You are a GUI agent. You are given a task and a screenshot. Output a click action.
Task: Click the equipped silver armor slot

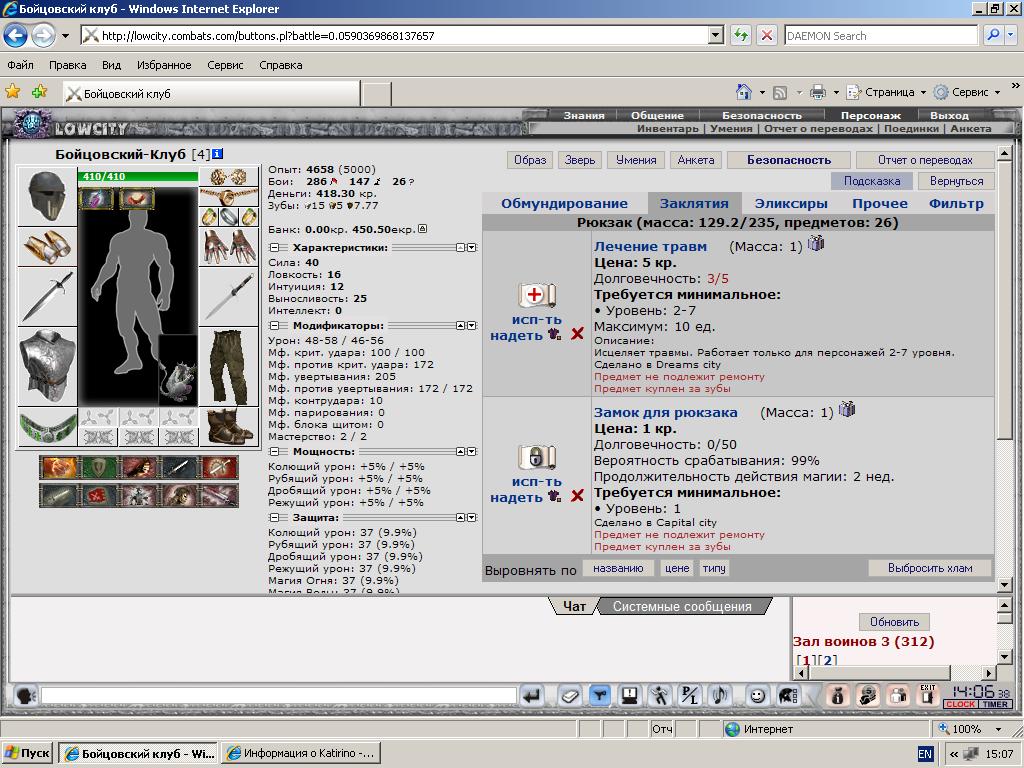tap(47, 367)
